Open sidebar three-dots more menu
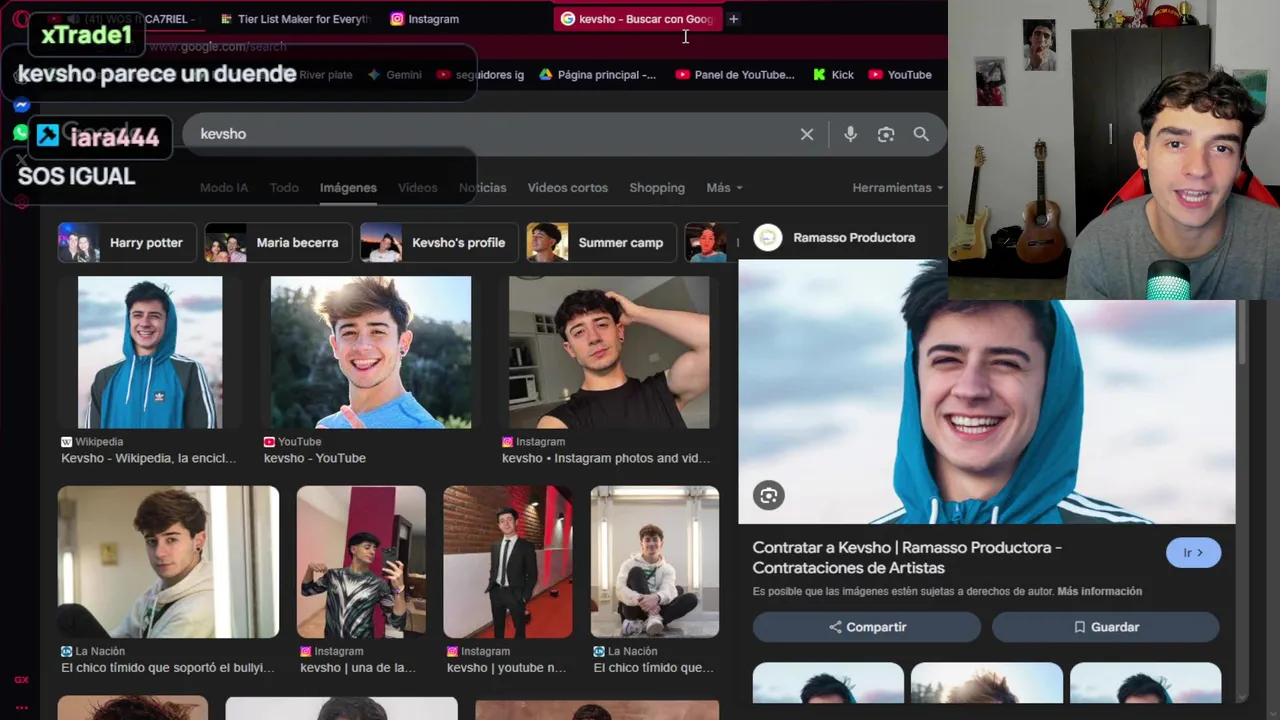This screenshot has height=720, width=1280. tap(21, 707)
